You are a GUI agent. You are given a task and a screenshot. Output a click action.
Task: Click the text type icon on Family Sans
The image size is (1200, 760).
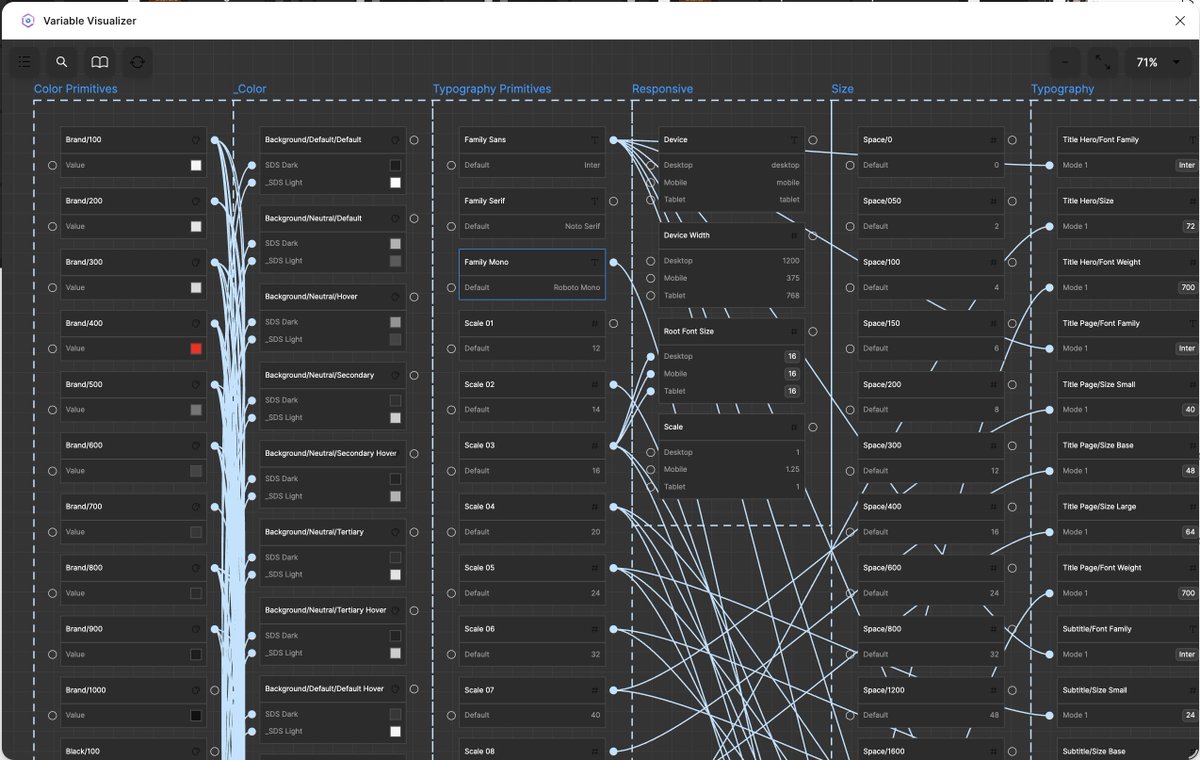[595, 140]
